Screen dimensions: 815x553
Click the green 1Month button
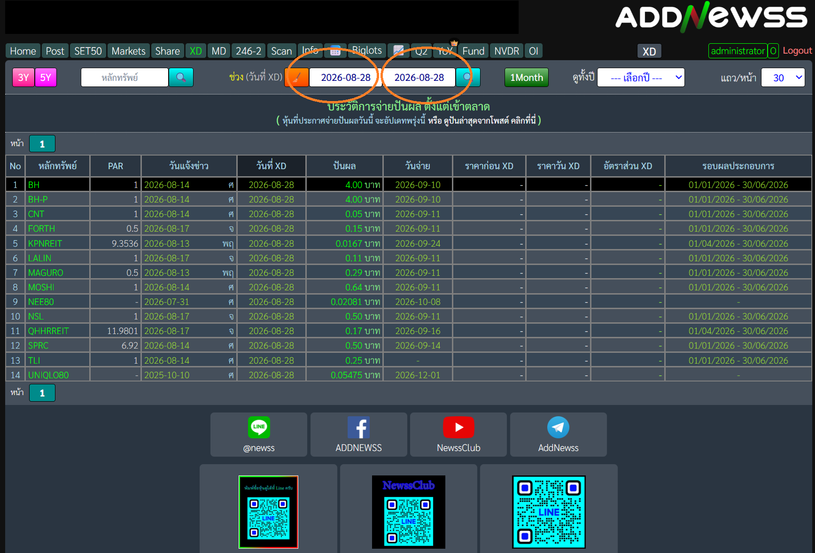(x=527, y=77)
